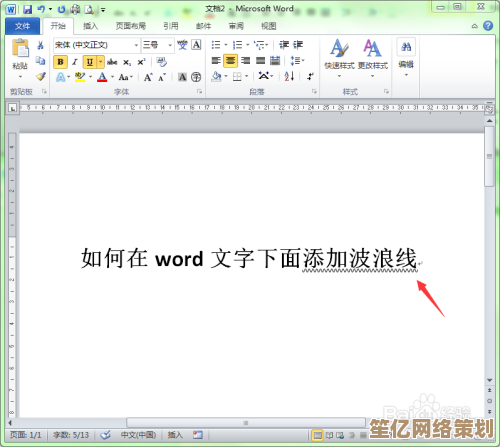The image size is (500, 447).
Task: Click the Clear Formatting eraser icon
Action: (x=161, y=62)
